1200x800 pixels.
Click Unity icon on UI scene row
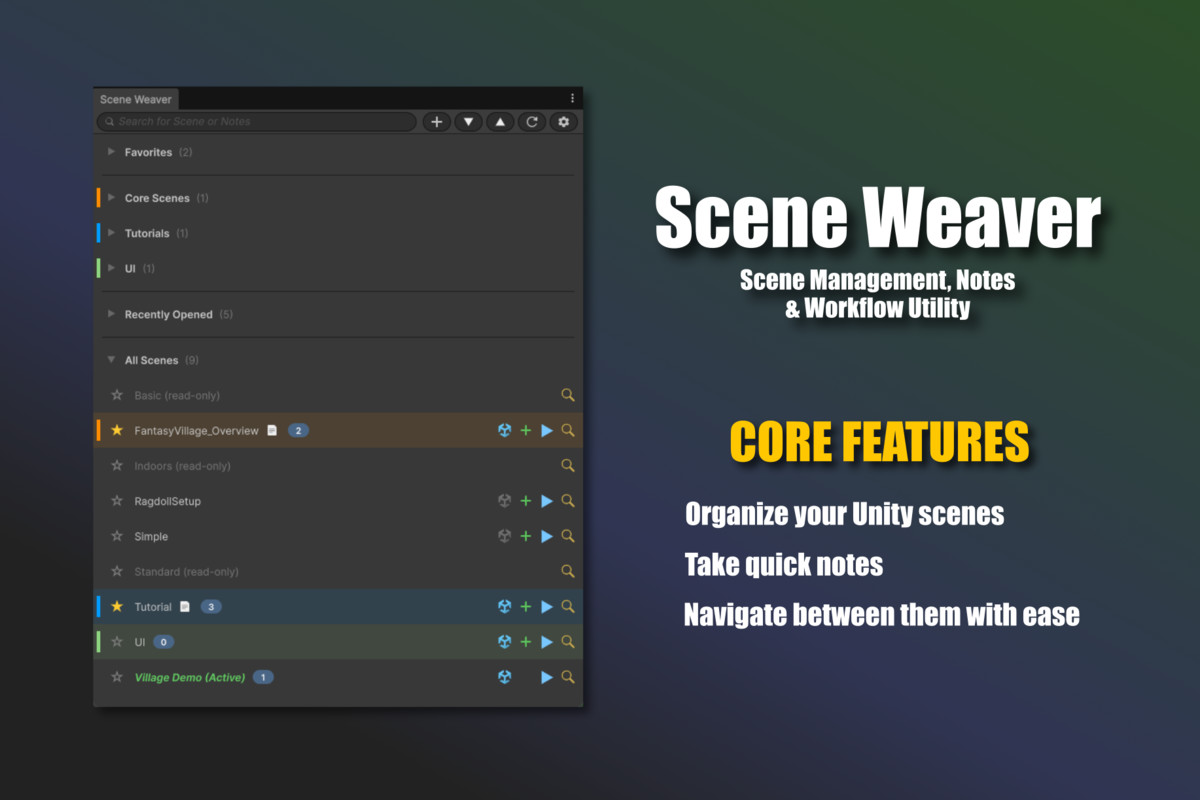tap(505, 642)
